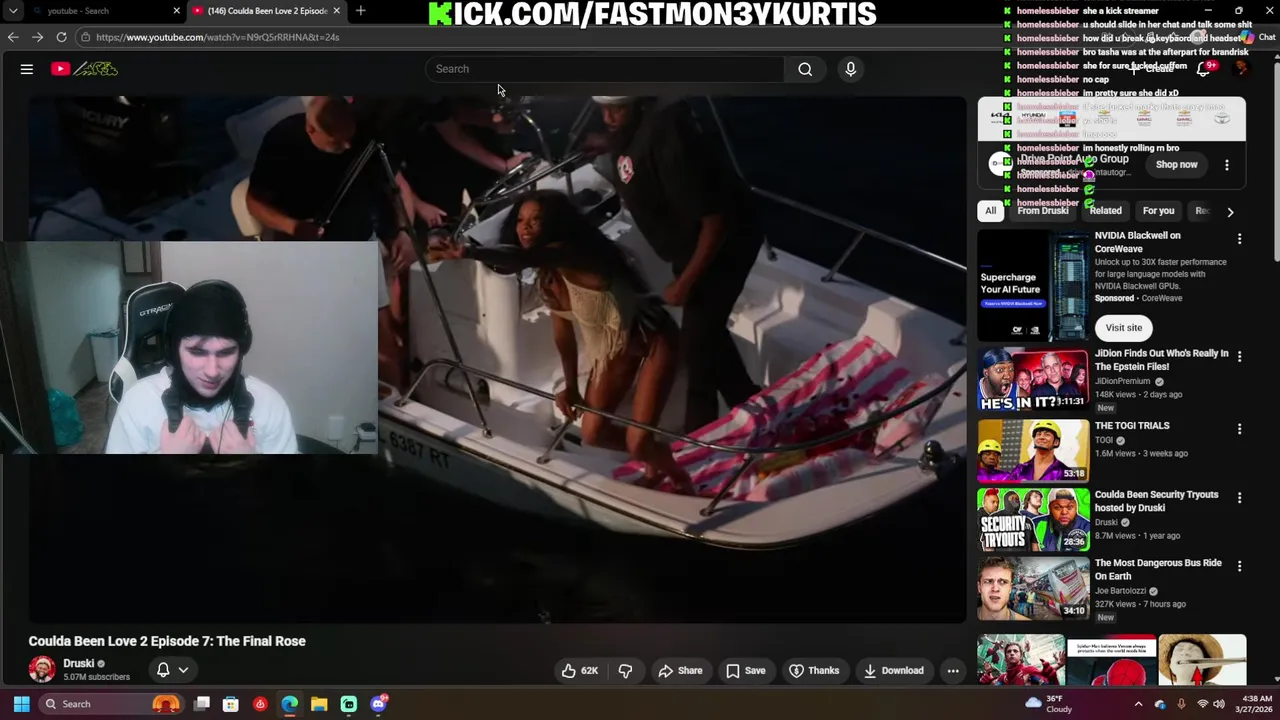Viewport: 1280px width, 720px height.
Task: Open a new browser tab
Action: point(360,11)
